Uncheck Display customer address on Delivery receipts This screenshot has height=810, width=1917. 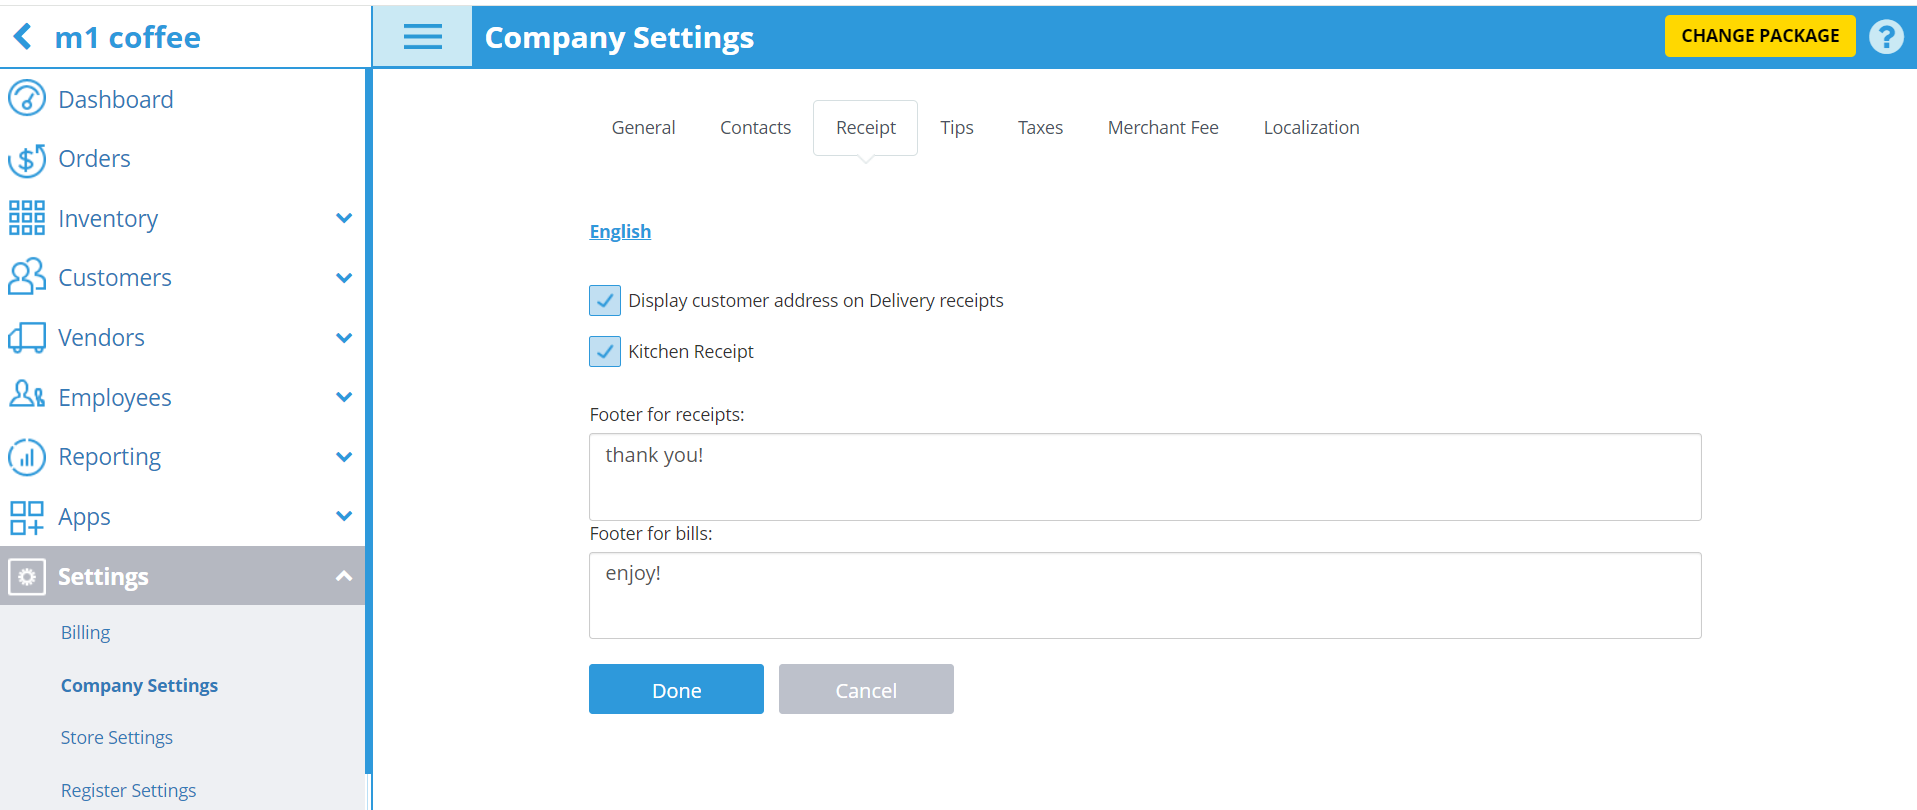click(605, 300)
